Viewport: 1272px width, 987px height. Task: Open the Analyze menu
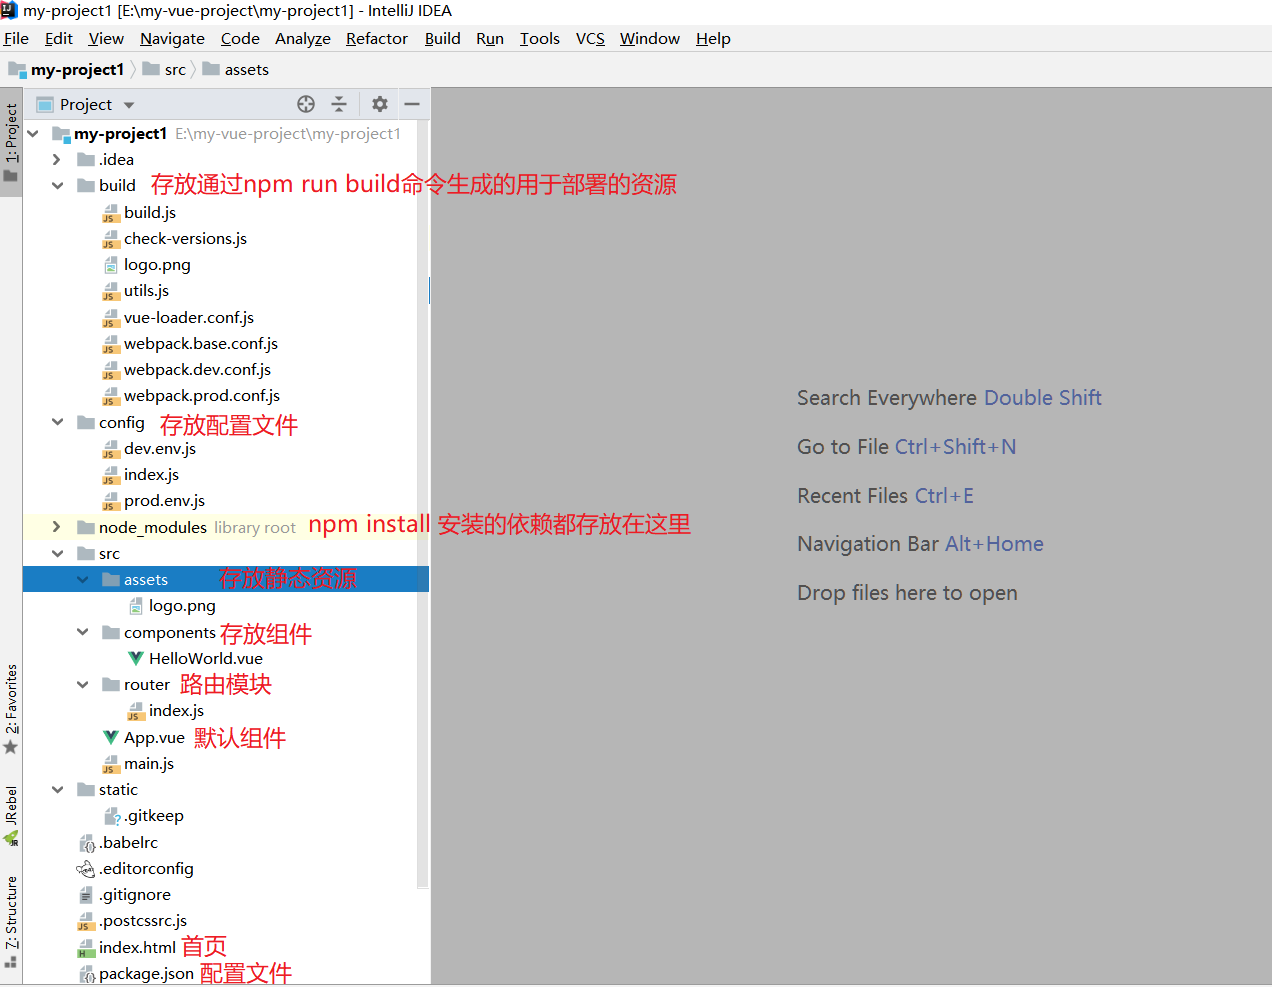(x=303, y=39)
